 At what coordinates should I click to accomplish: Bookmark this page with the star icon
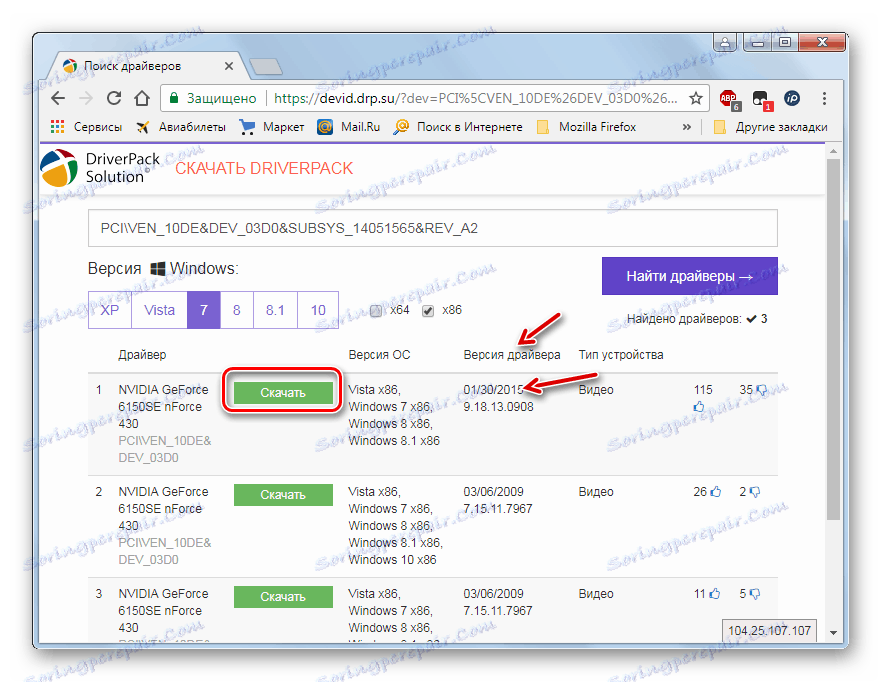pos(696,98)
